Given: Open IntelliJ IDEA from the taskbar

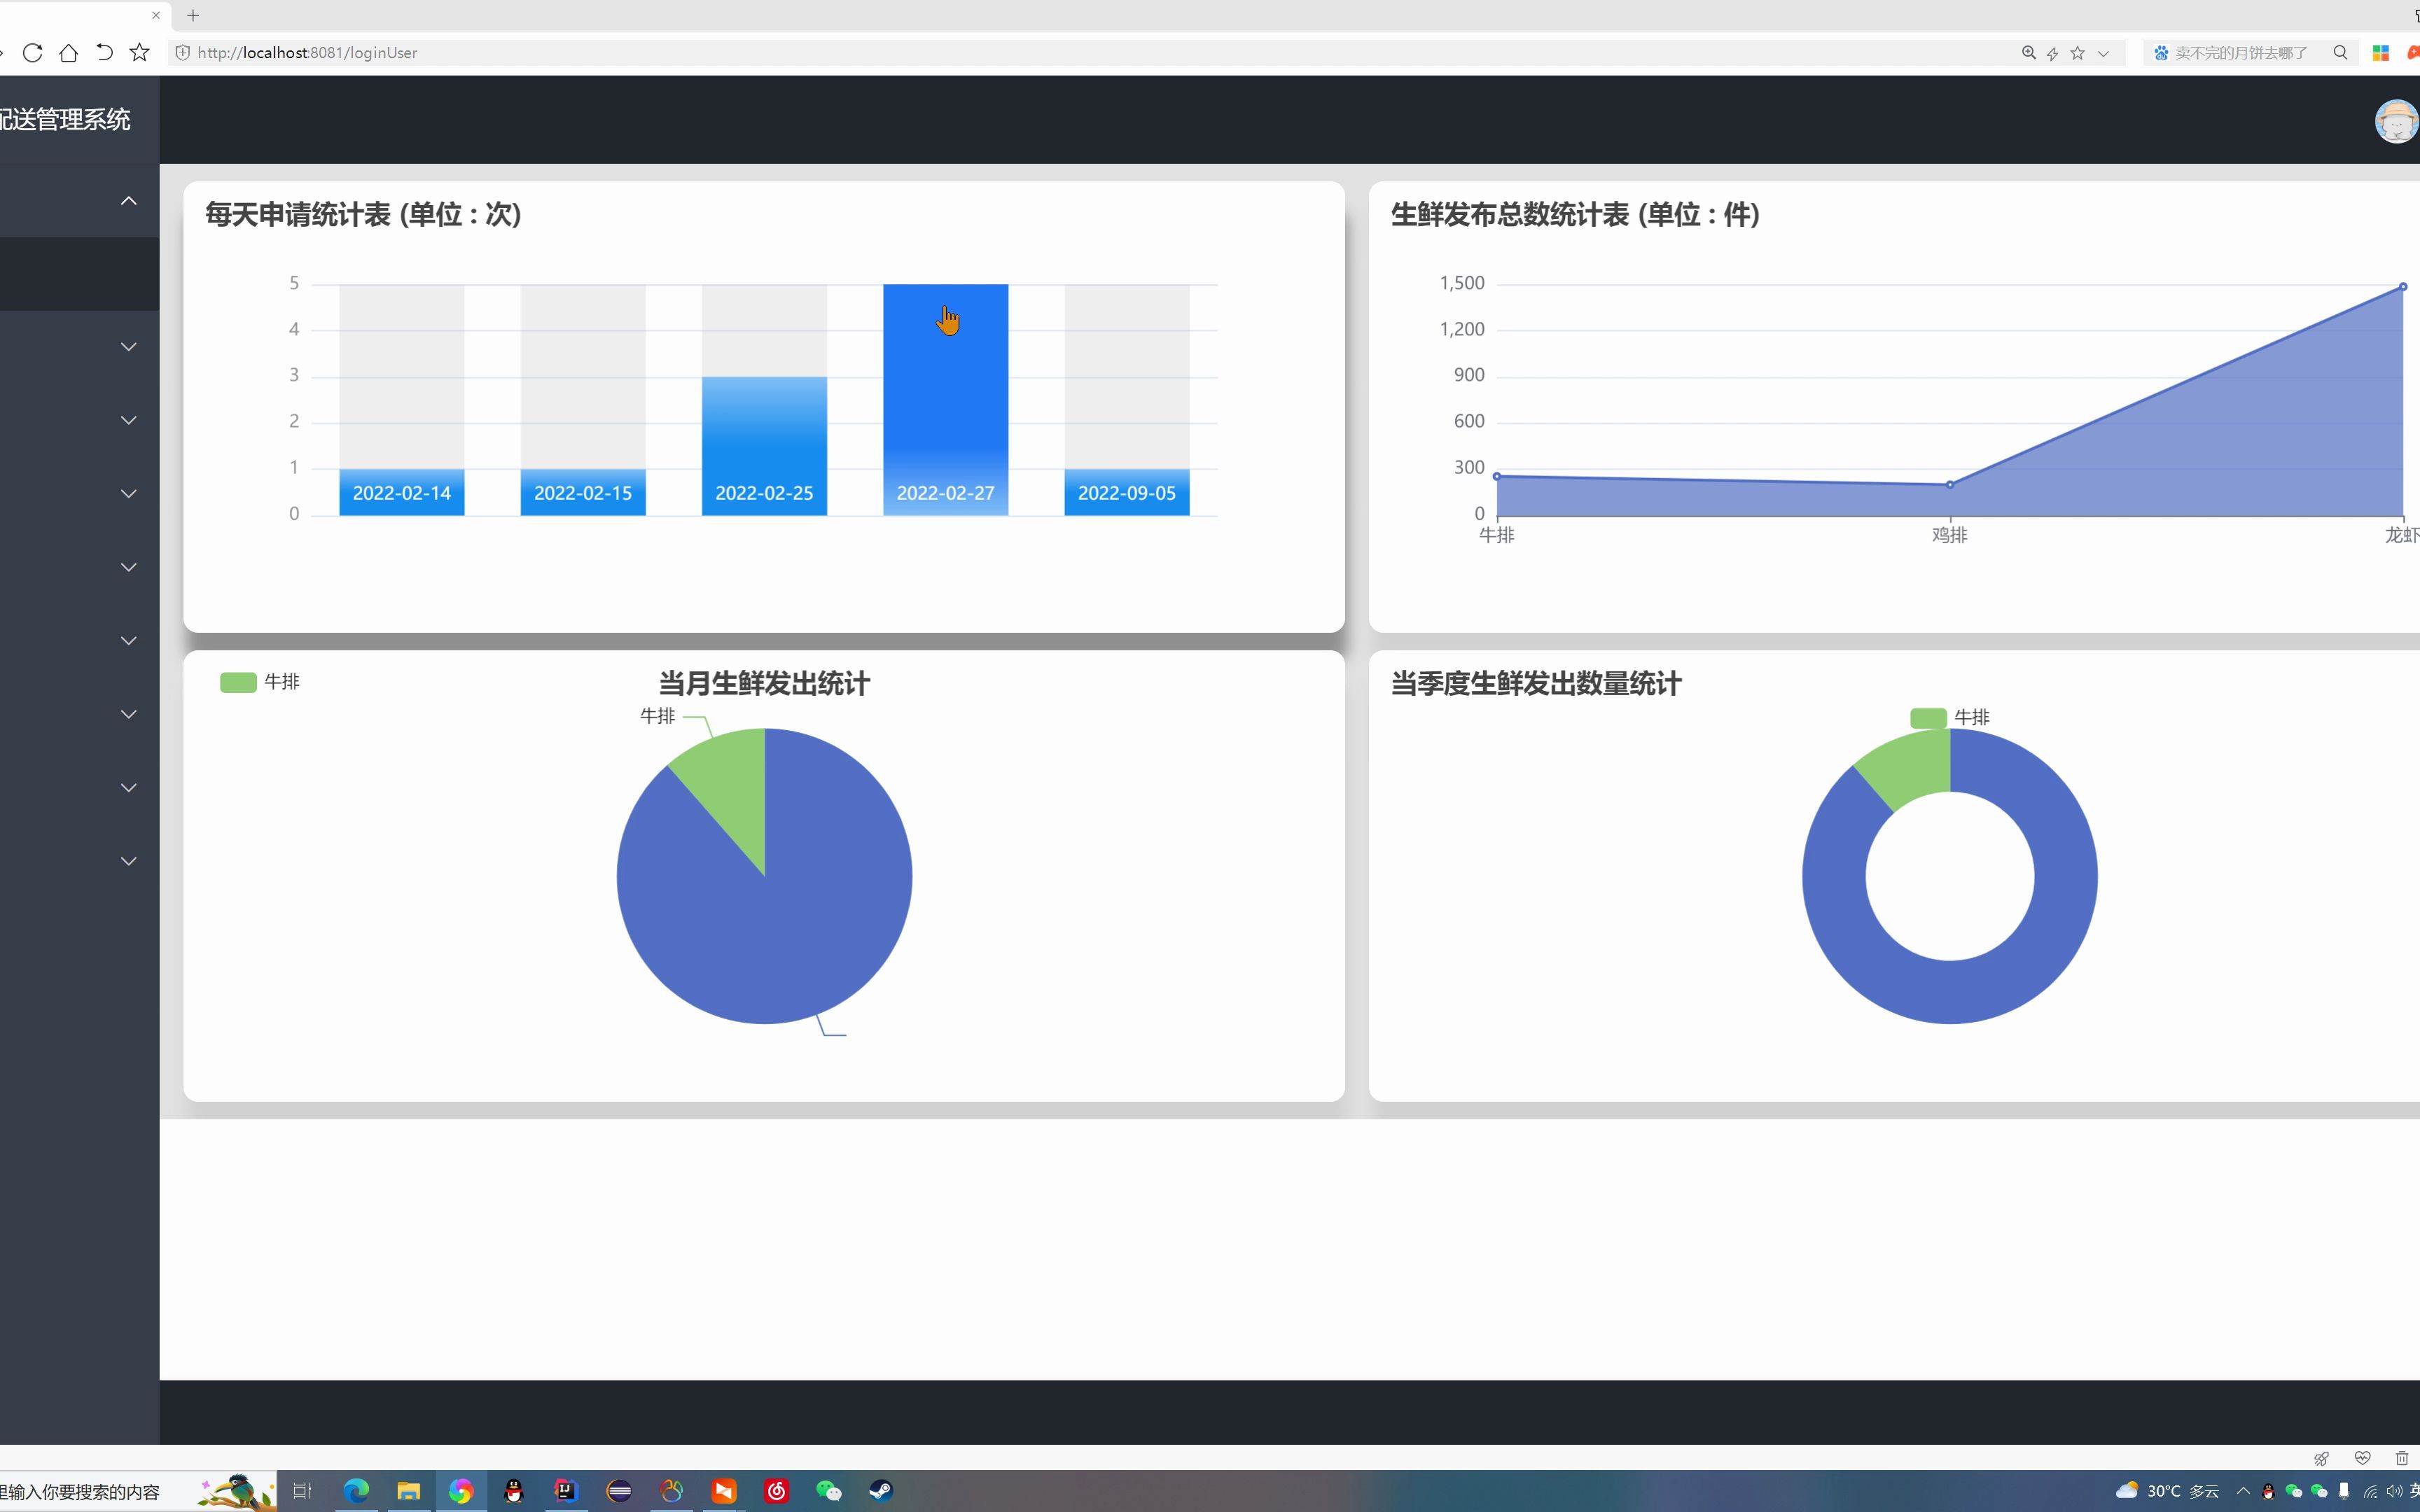Looking at the screenshot, I should [x=566, y=1491].
